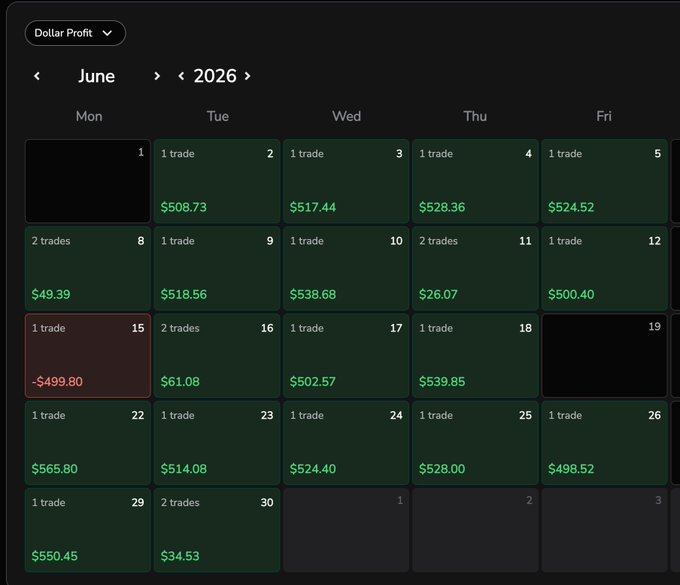Click the Fri column header
Viewport: 680px width, 585px height.
coord(604,116)
